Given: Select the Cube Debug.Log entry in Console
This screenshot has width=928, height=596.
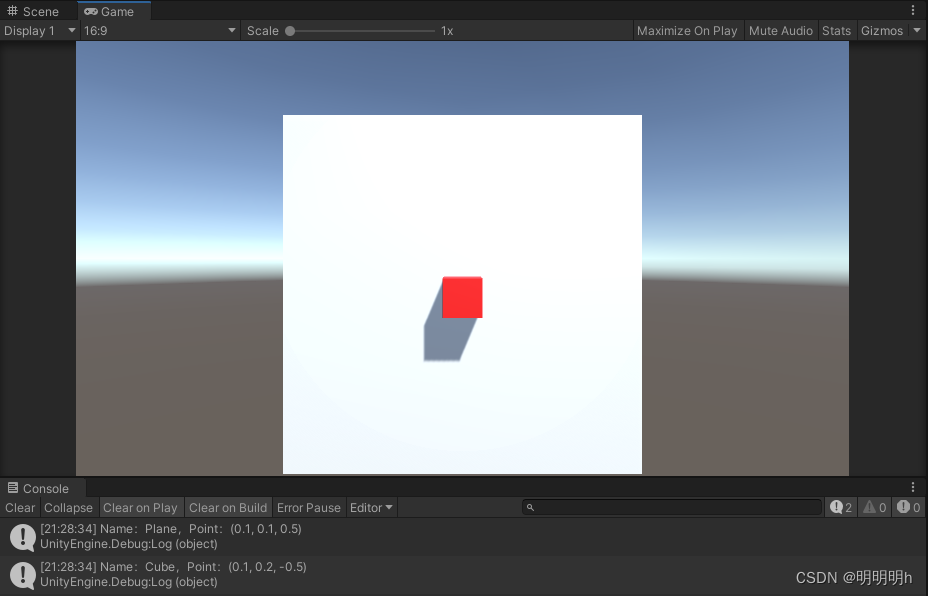Looking at the screenshot, I should pyautogui.click(x=200, y=574).
